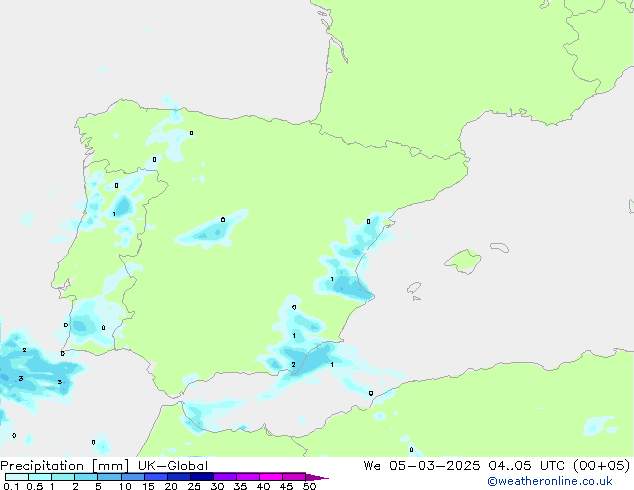Click the "0.1" legend value
The height and width of the screenshot is (490, 634).
coord(11,486)
